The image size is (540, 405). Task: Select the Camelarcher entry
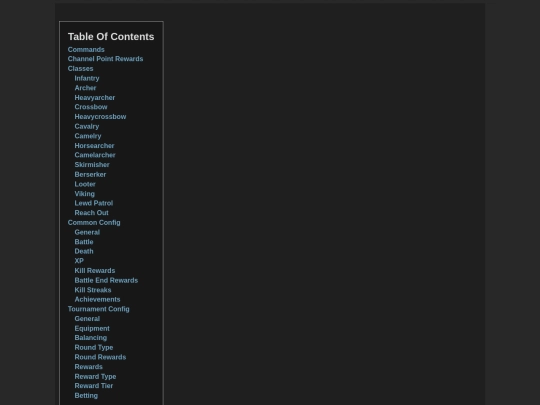pyautogui.click(x=95, y=155)
